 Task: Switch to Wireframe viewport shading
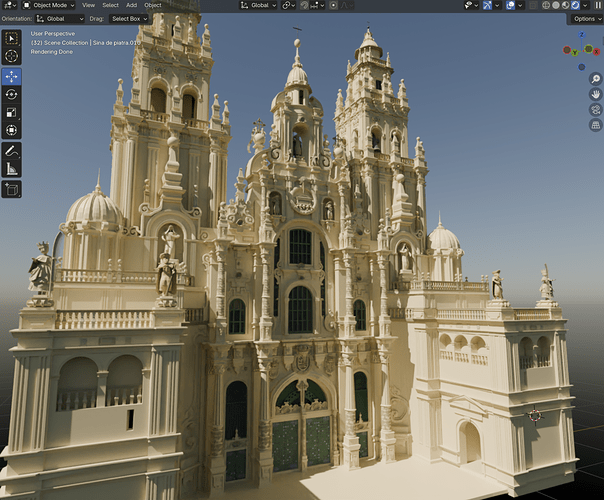pyautogui.click(x=546, y=5)
